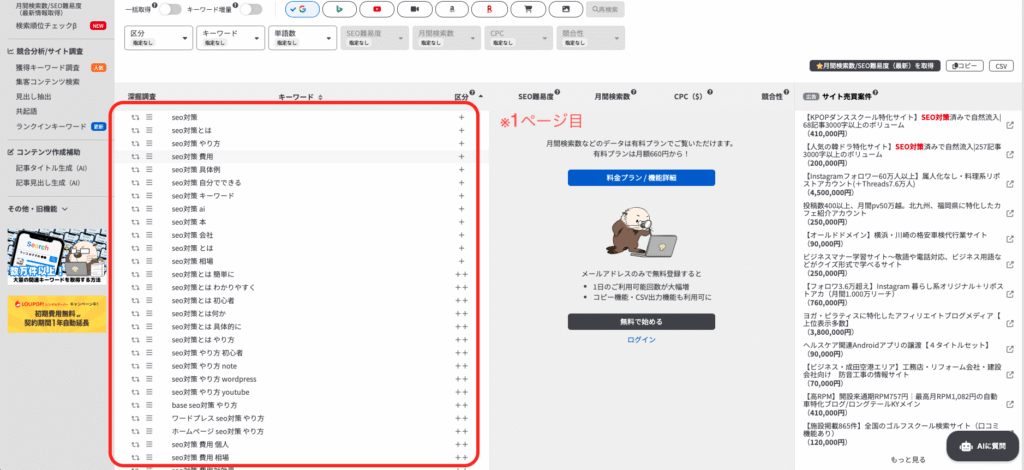This screenshot has height=470, width=1024.
Task: Open hamburger menu icon for 'seo対策 具体例'
Action: click(x=149, y=170)
